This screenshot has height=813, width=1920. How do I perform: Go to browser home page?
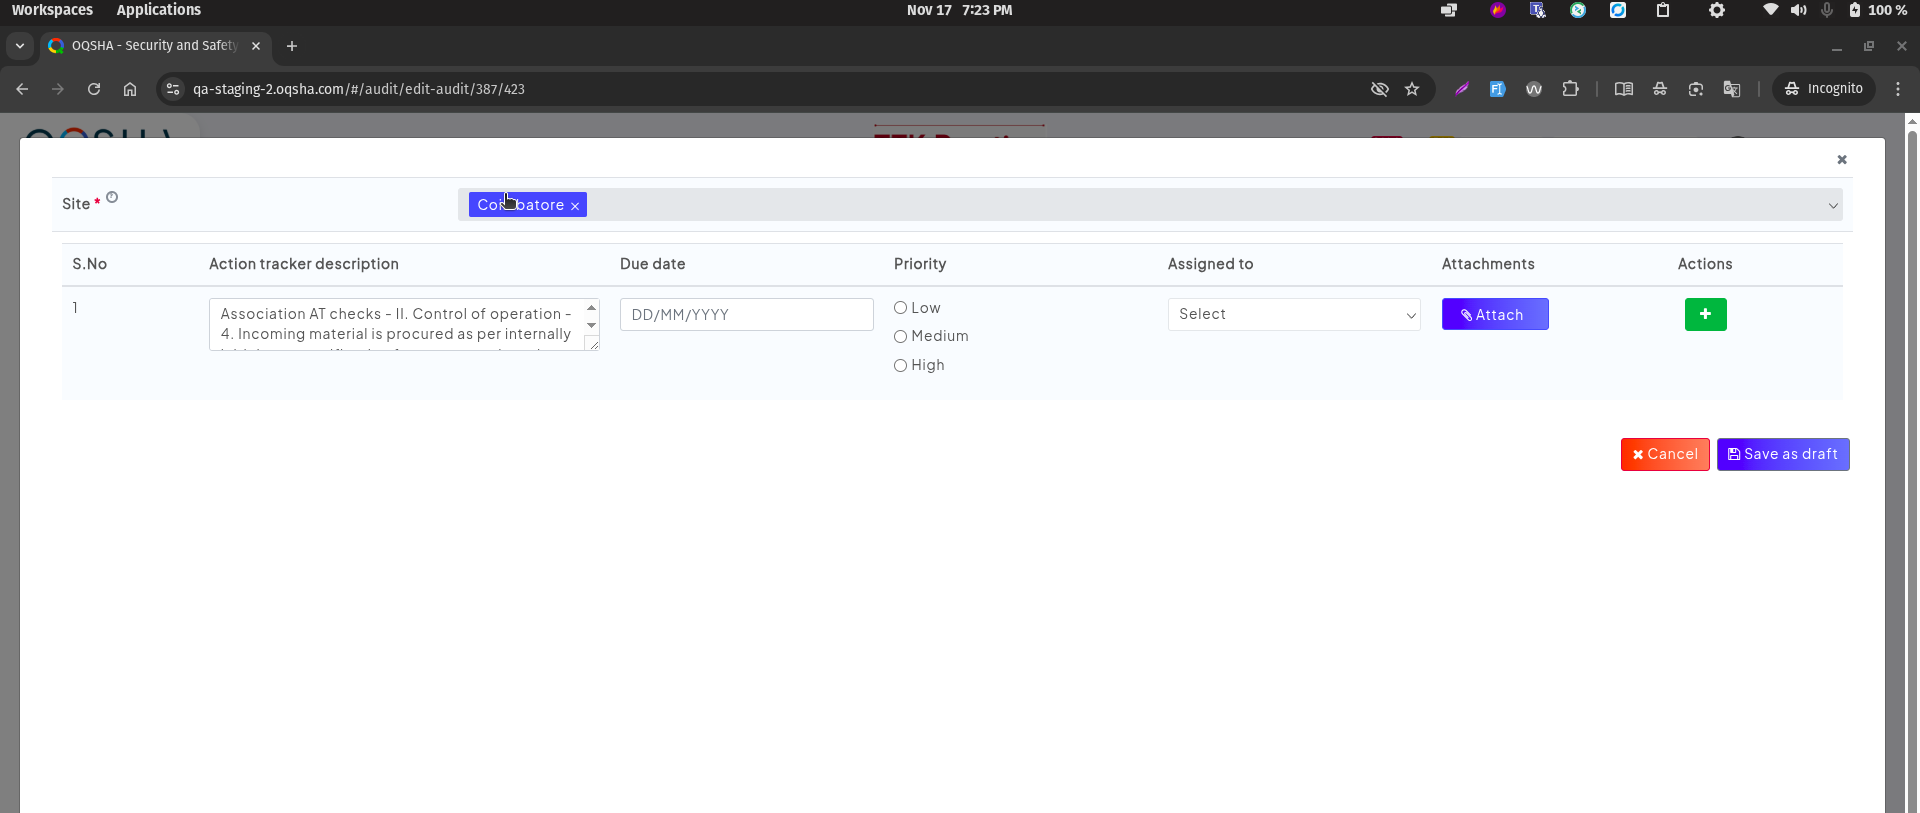130,89
